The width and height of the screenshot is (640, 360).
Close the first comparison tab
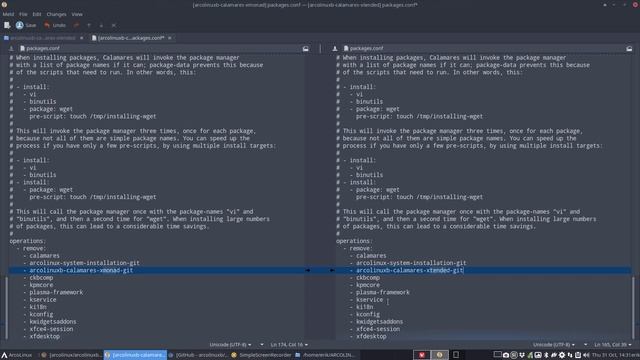coord(81,38)
